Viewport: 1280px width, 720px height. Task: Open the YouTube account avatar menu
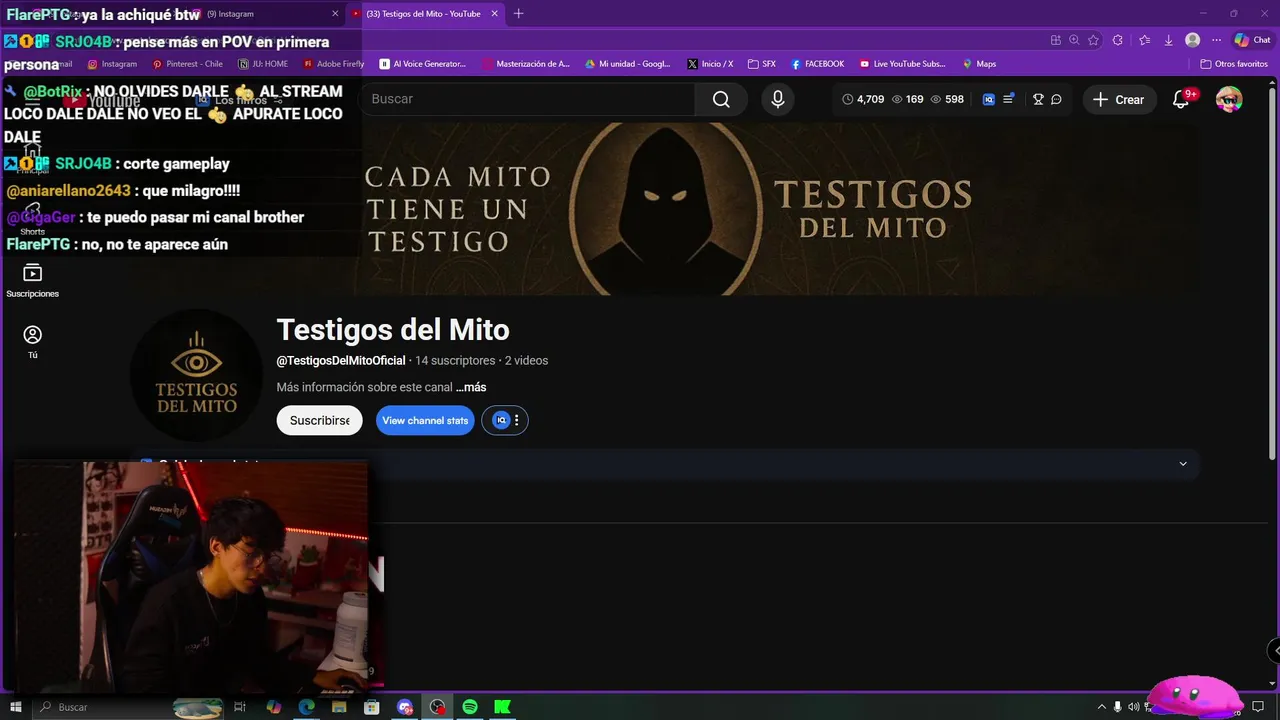pos(1229,99)
